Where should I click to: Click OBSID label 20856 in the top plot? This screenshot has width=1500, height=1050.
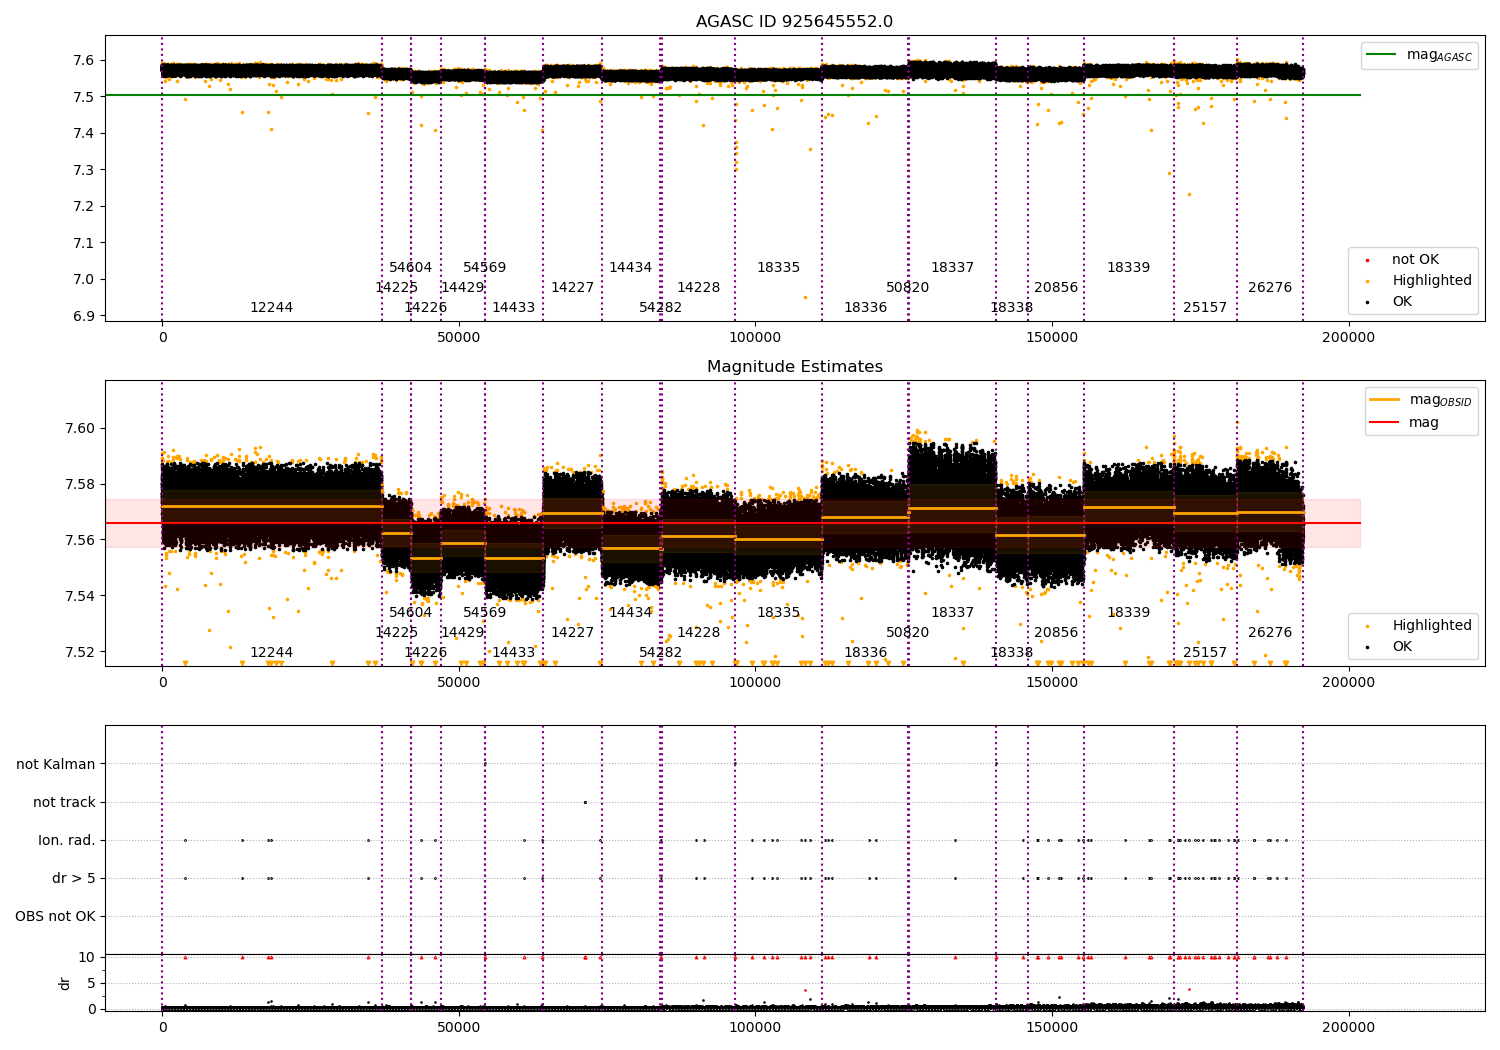click(1056, 288)
